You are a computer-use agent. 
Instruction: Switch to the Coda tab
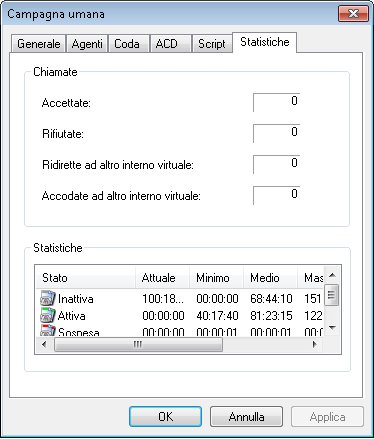coord(128,44)
